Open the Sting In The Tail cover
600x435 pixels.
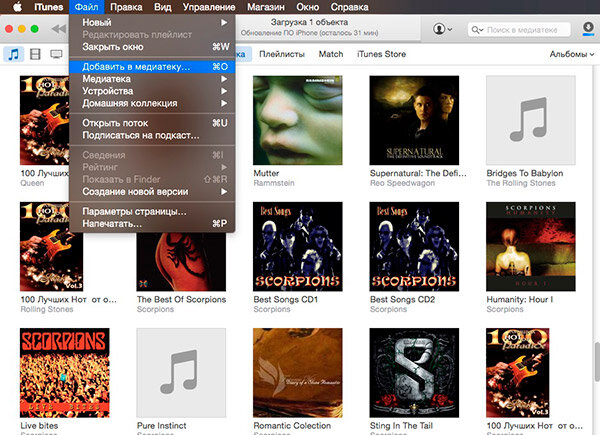[x=414, y=373]
